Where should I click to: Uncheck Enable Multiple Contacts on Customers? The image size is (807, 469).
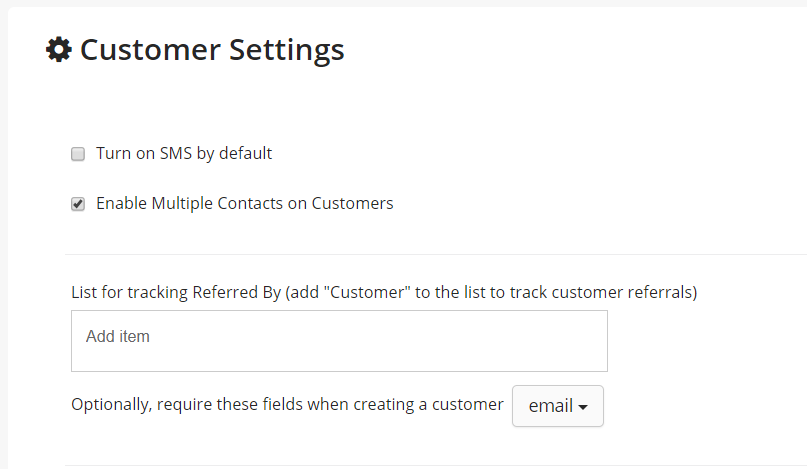point(78,204)
